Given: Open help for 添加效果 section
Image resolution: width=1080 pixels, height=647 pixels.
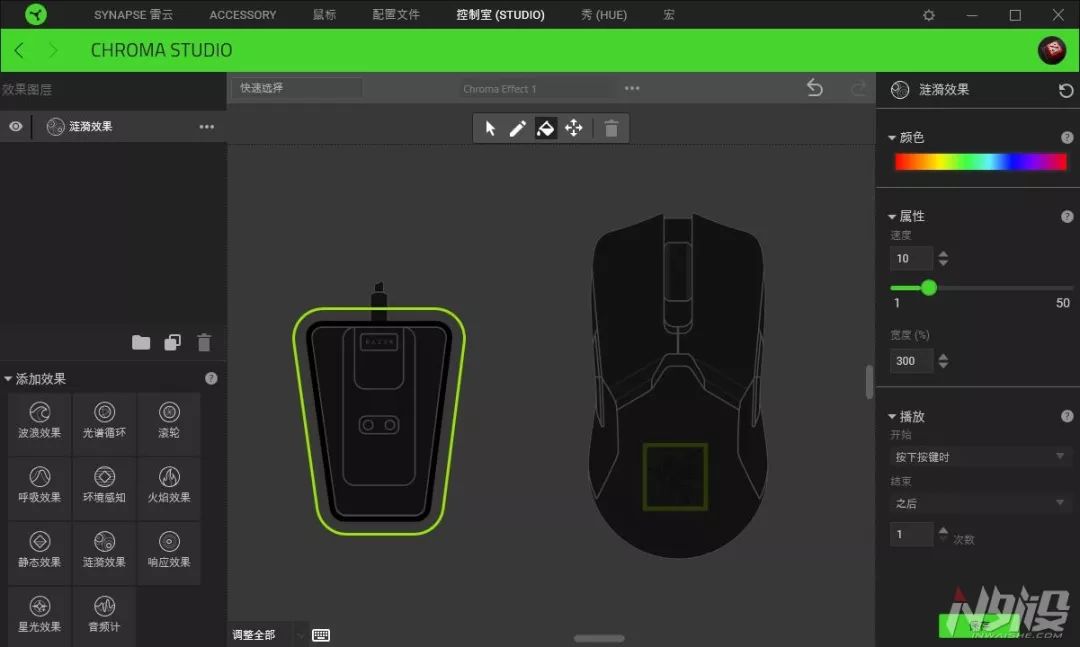Looking at the screenshot, I should [x=211, y=378].
